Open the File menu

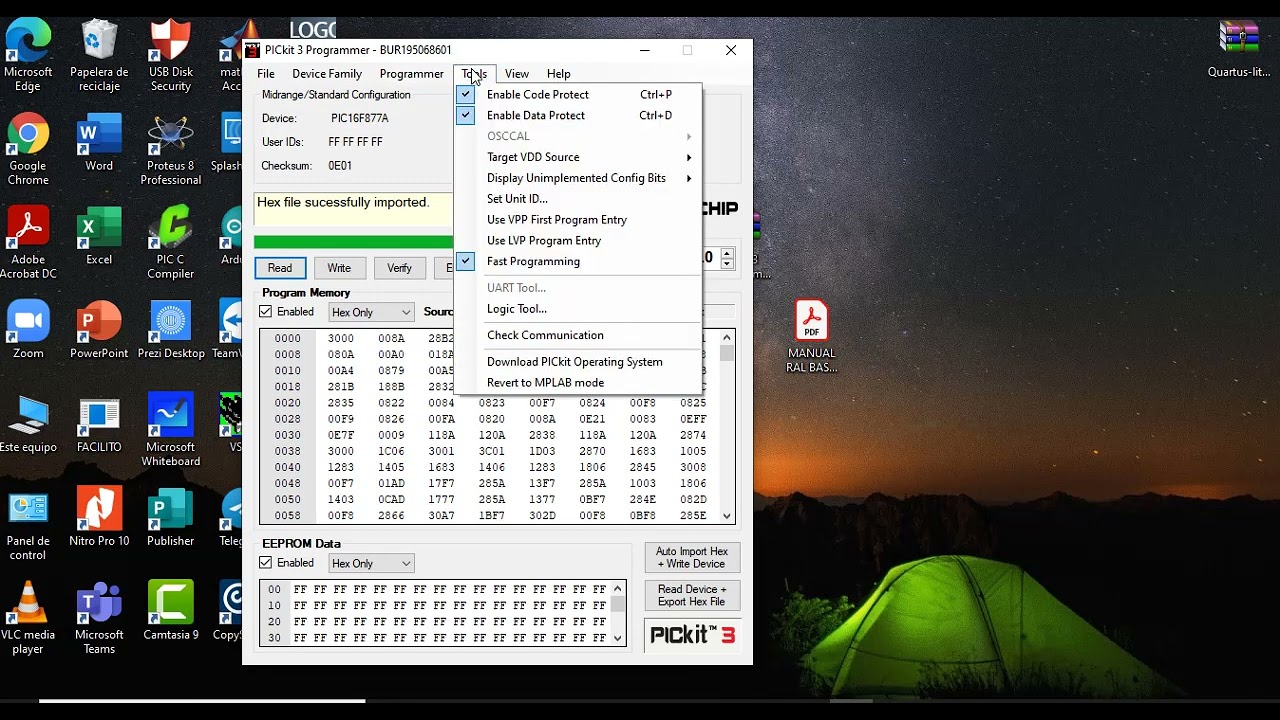[x=266, y=74]
